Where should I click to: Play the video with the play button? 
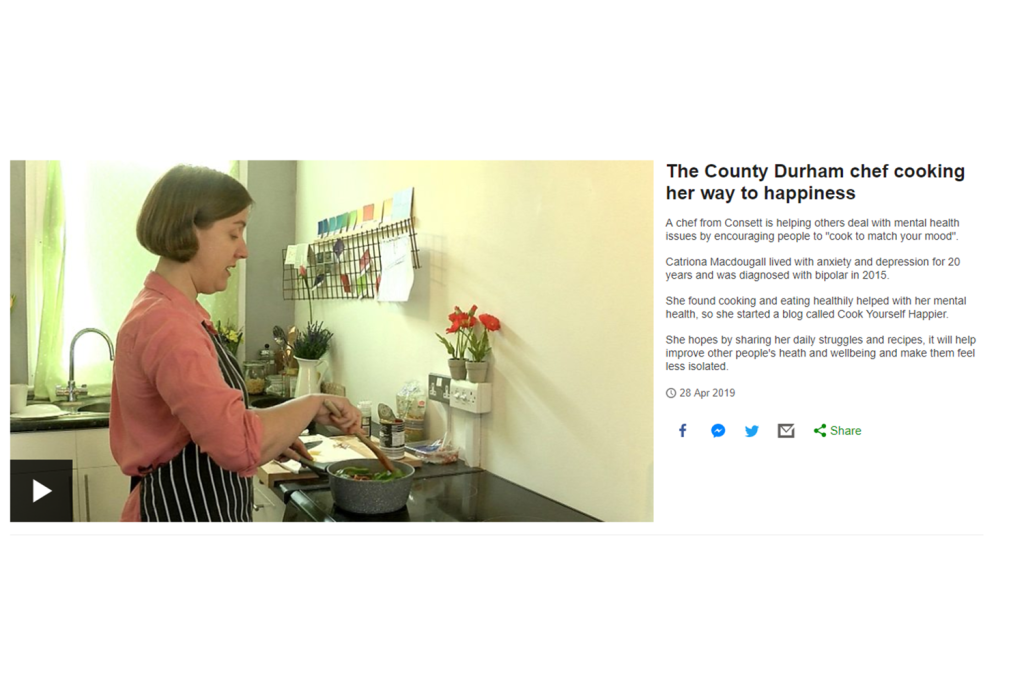pyautogui.click(x=41, y=490)
